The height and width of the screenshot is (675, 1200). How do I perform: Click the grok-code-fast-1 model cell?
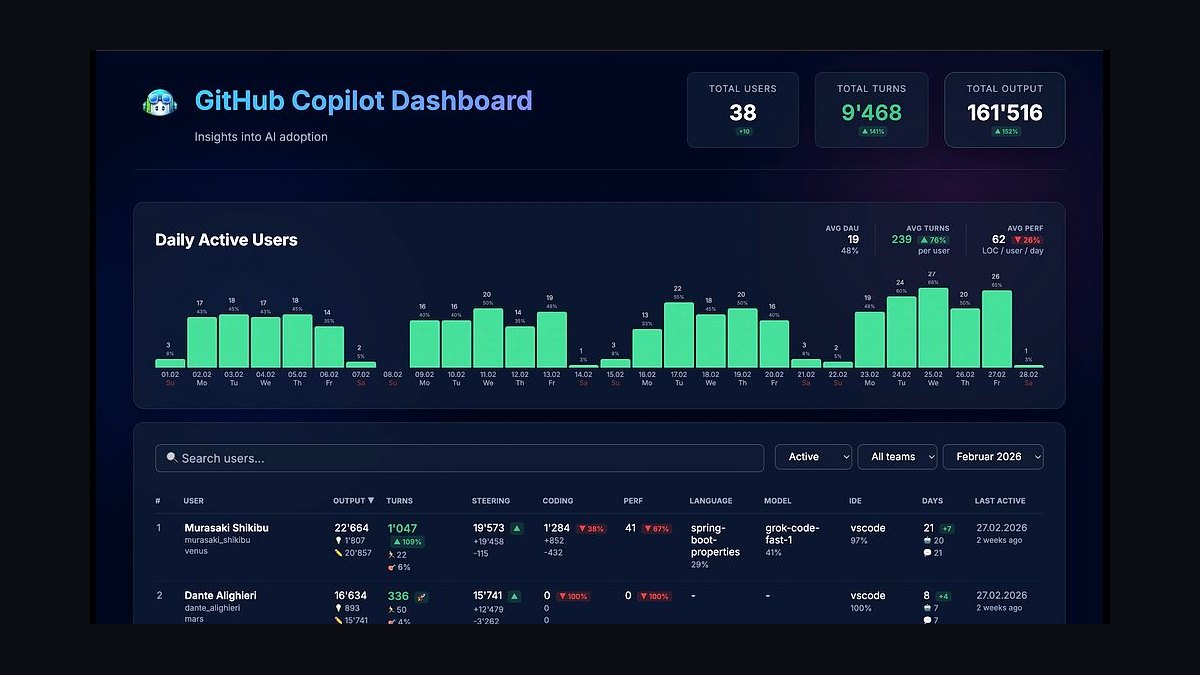pyautogui.click(x=794, y=534)
